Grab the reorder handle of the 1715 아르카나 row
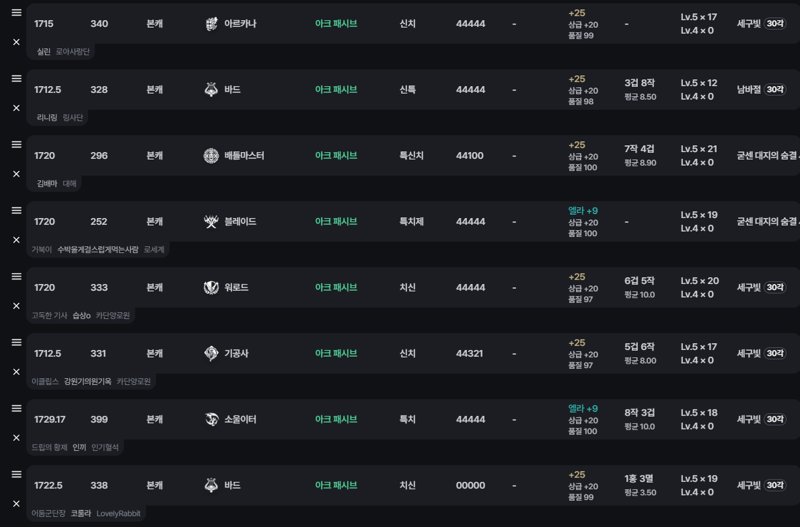The height and width of the screenshot is (527, 800). coord(16,13)
